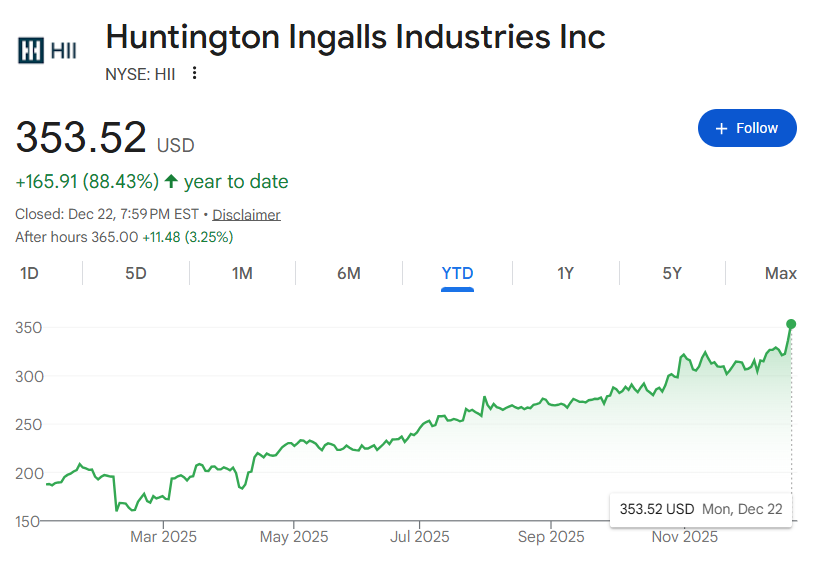Screen dimensions: 816x564
Task: Open the Disclaimer link
Action: click(246, 215)
